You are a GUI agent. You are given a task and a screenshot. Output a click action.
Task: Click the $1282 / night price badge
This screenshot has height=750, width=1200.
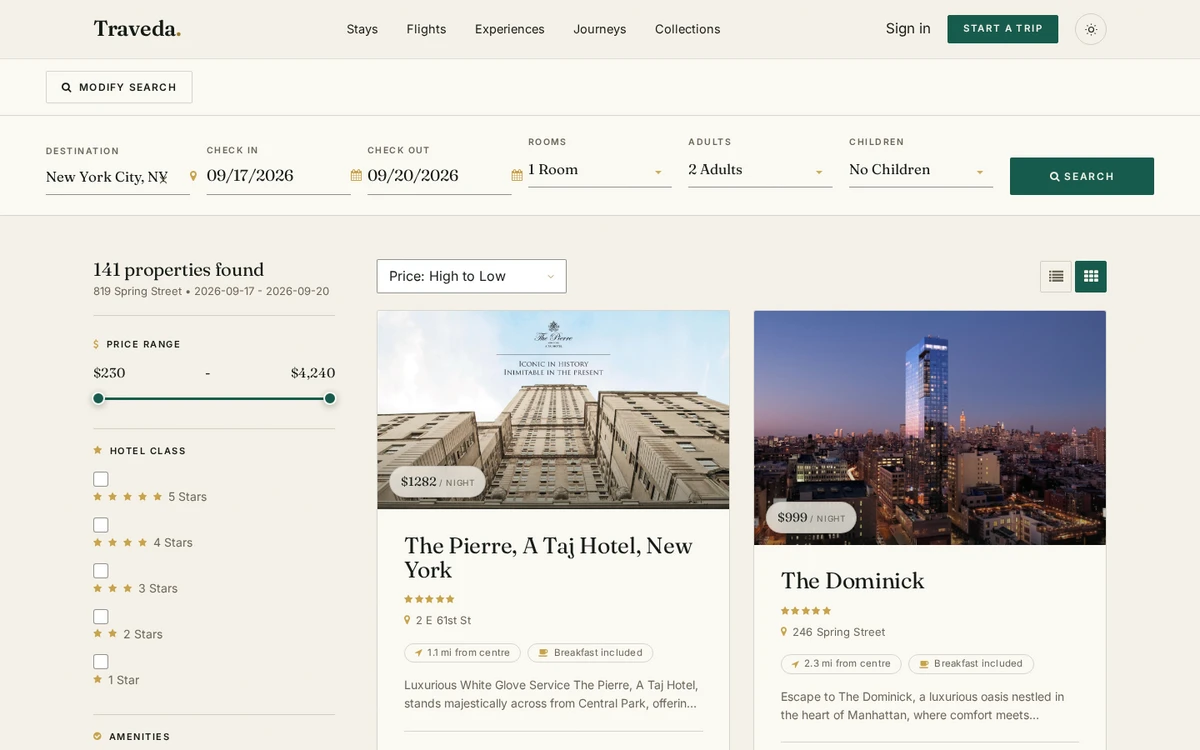pyautogui.click(x=437, y=482)
